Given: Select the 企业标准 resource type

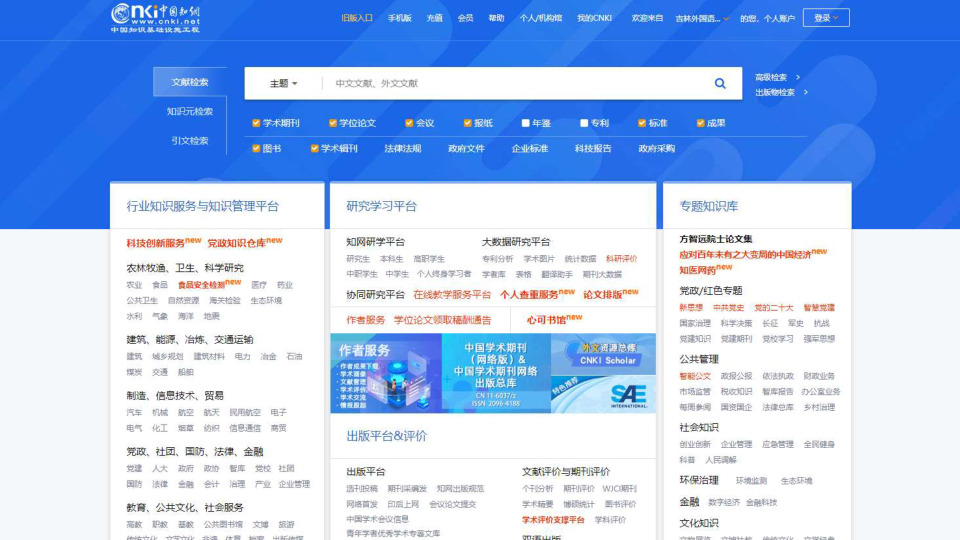Looking at the screenshot, I should point(530,148).
